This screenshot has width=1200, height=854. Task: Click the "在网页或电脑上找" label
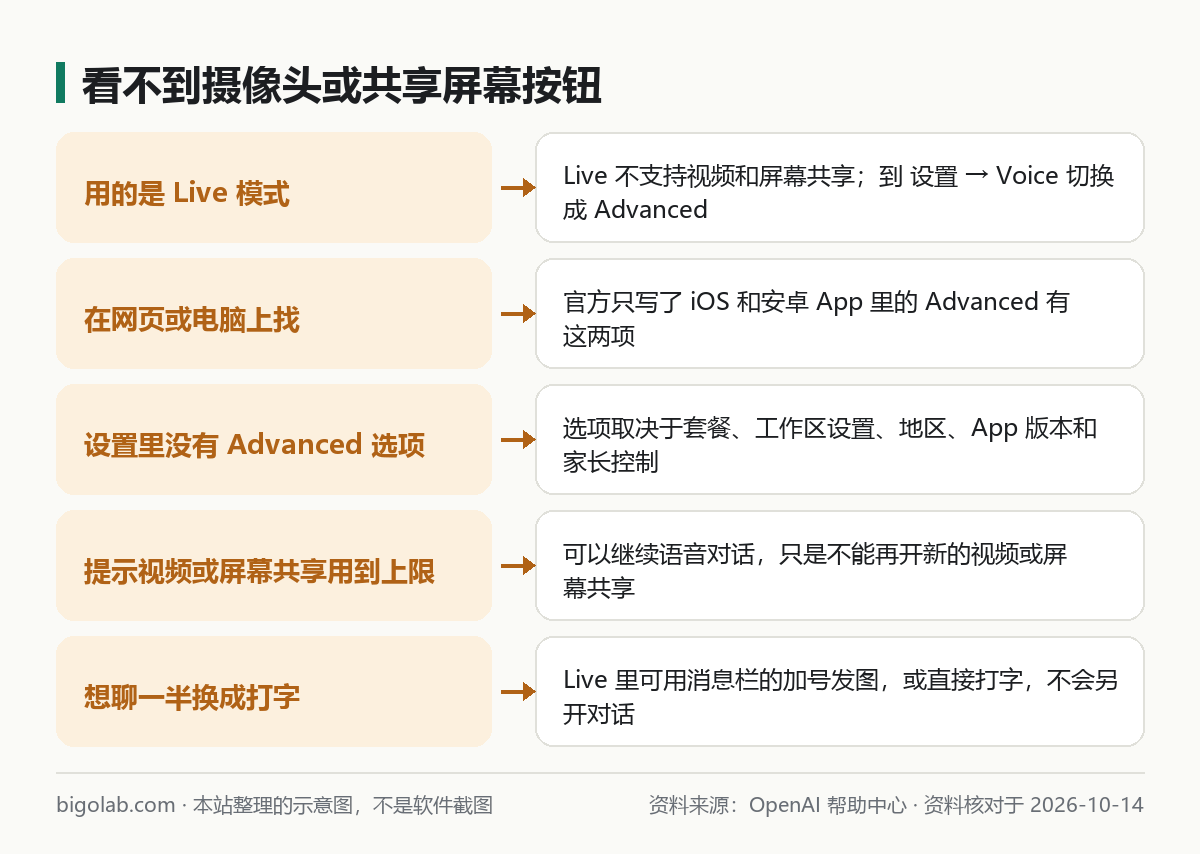click(x=192, y=319)
